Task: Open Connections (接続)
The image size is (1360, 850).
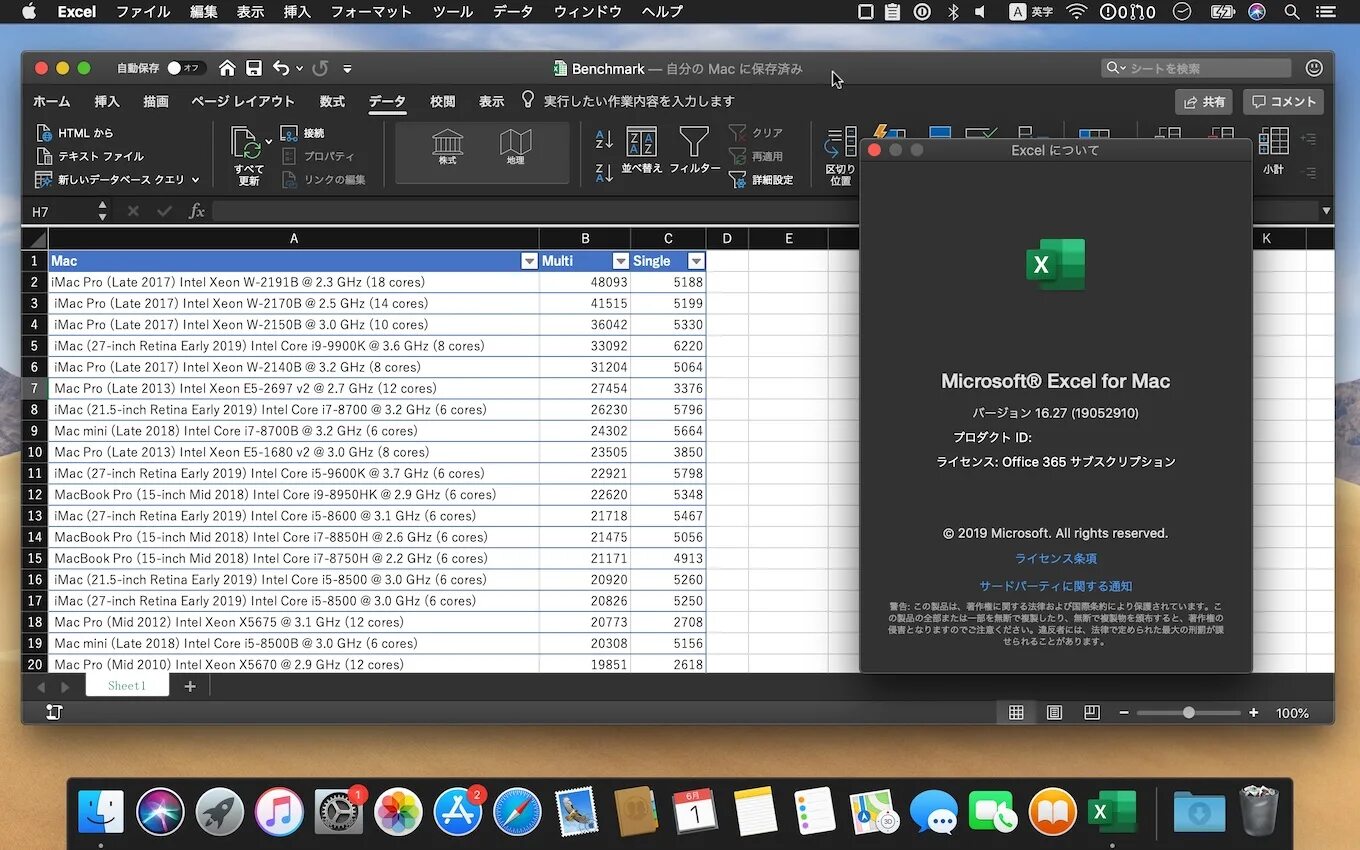Action: [303, 133]
